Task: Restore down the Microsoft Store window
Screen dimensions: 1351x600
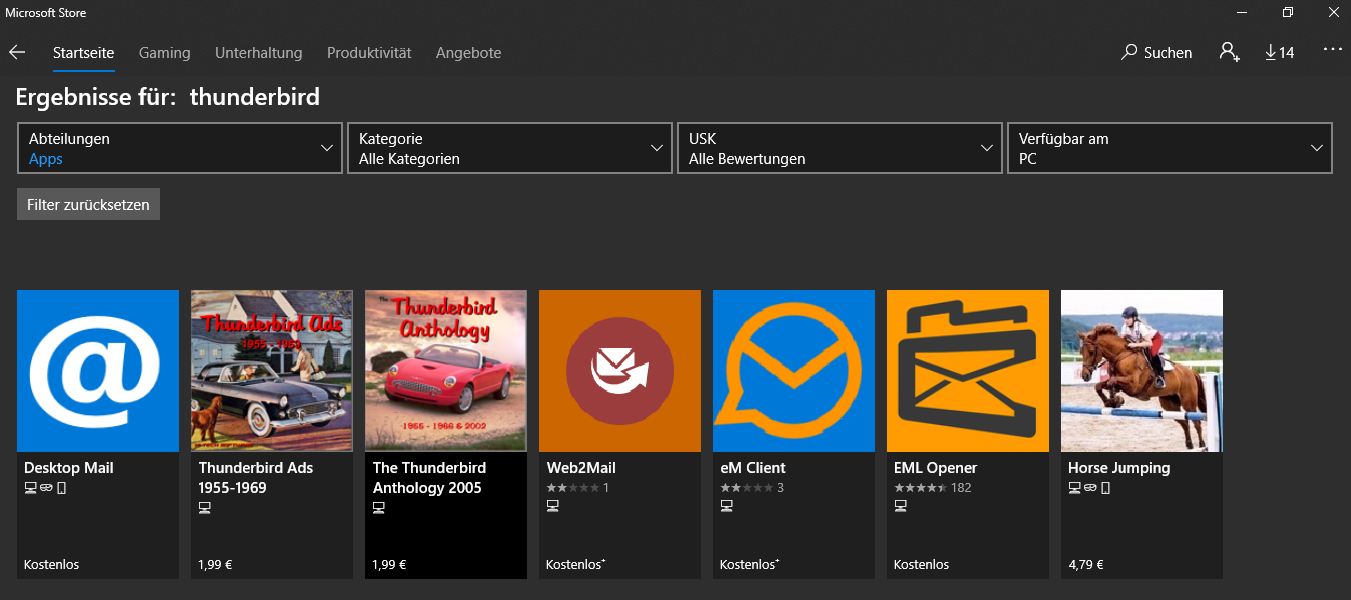Action: 1287,12
